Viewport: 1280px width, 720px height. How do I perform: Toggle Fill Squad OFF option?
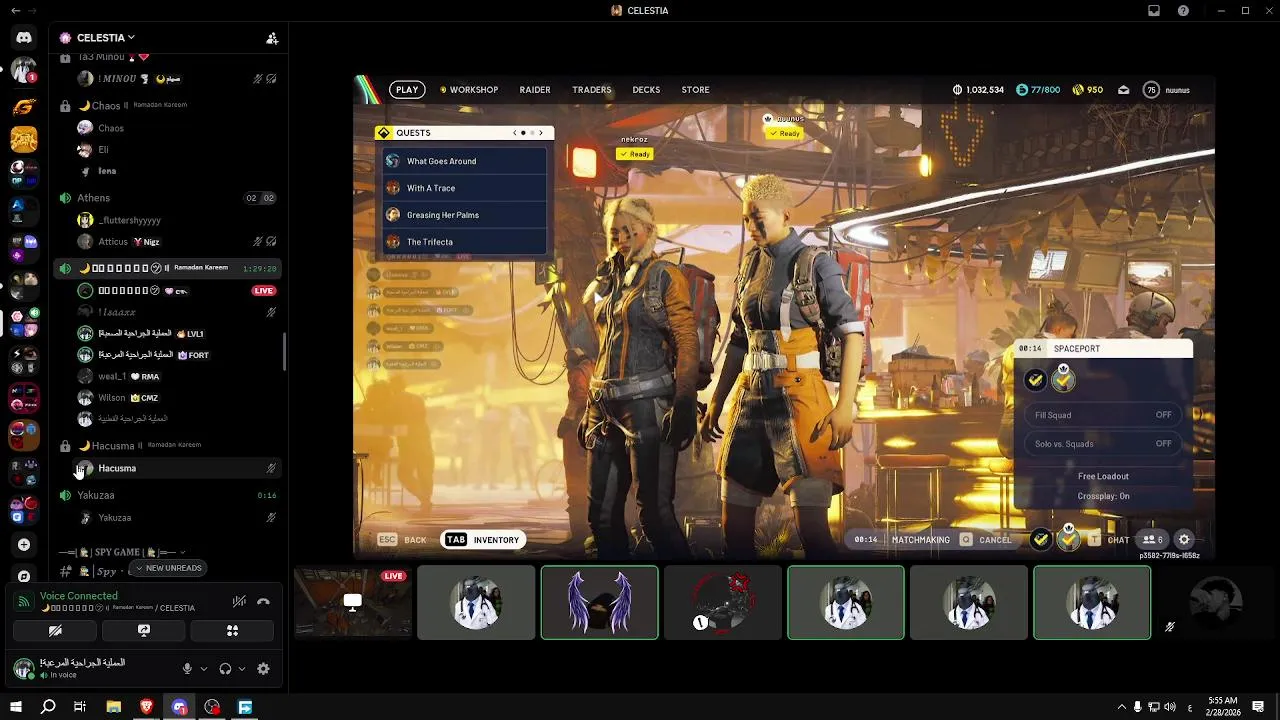pyautogui.click(x=1101, y=415)
